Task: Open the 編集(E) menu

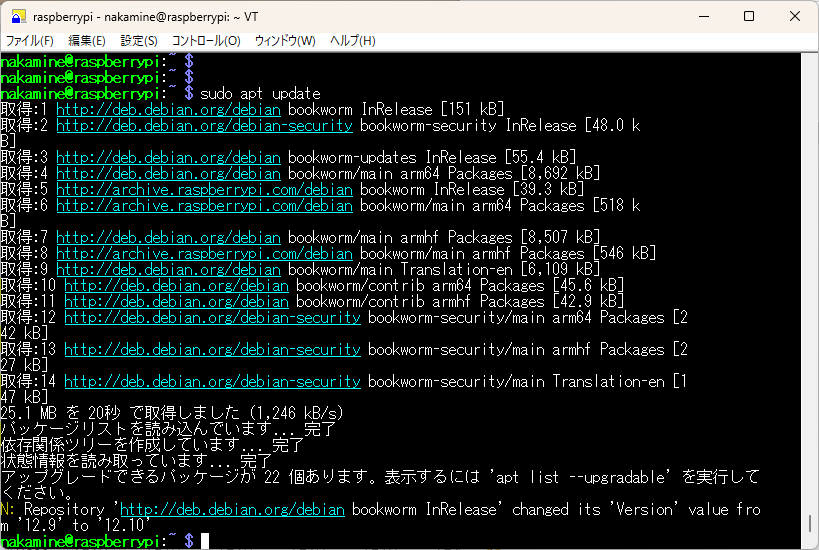Action: point(86,41)
